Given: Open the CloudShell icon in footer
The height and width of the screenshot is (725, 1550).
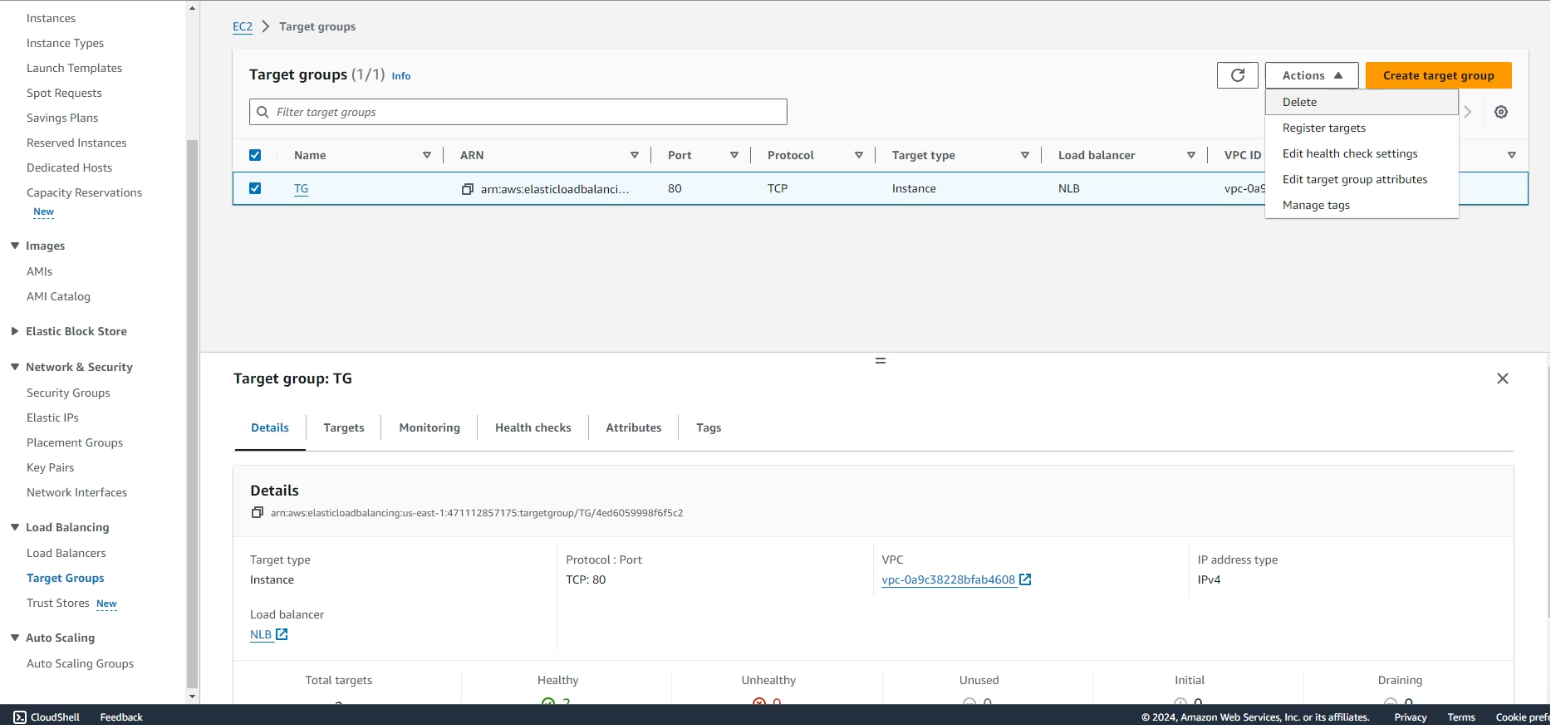Looking at the screenshot, I should point(19,717).
